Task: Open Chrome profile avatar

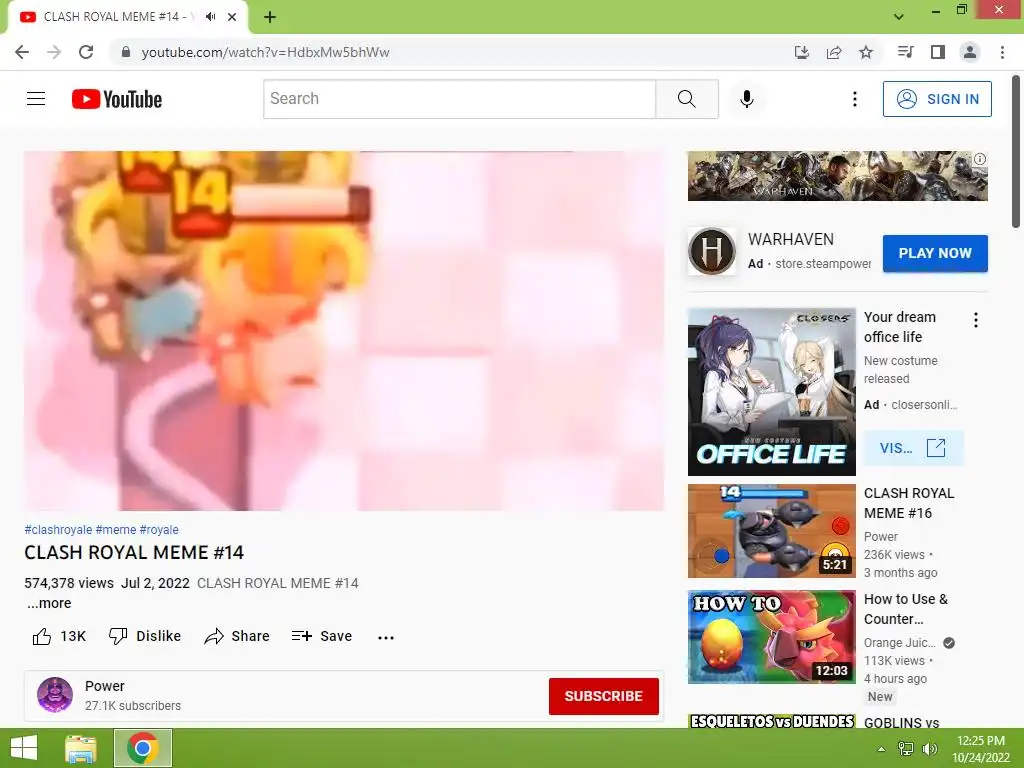Action: tap(970, 52)
